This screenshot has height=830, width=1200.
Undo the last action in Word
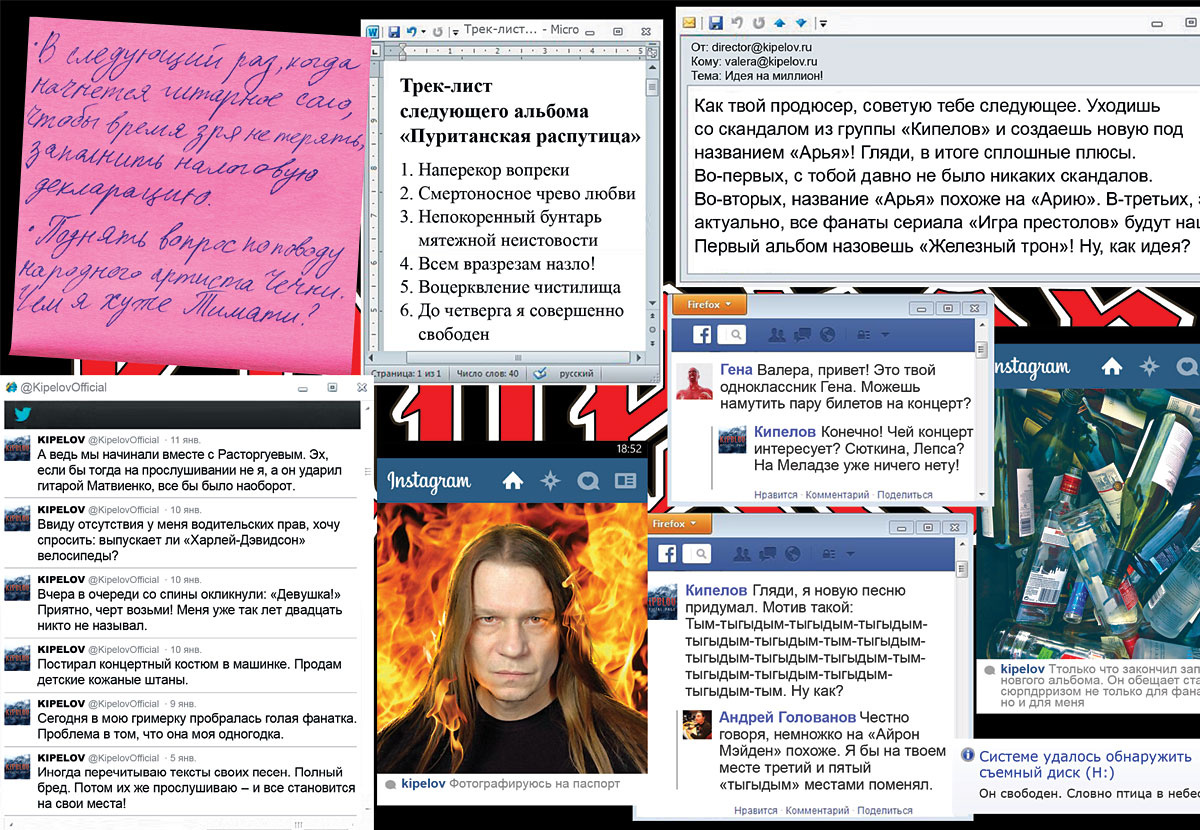(x=412, y=32)
